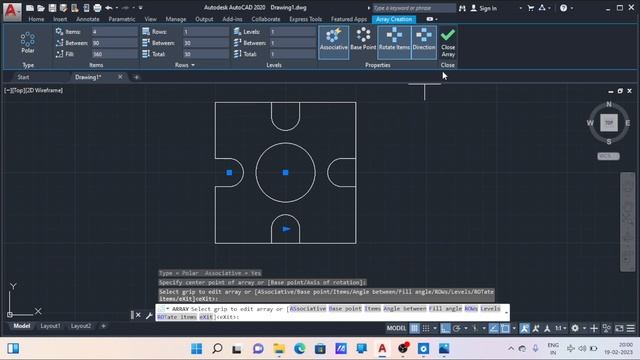Image resolution: width=640 pixels, height=360 pixels.
Task: Click the New drawing quick-access icon
Action: [30, 8]
